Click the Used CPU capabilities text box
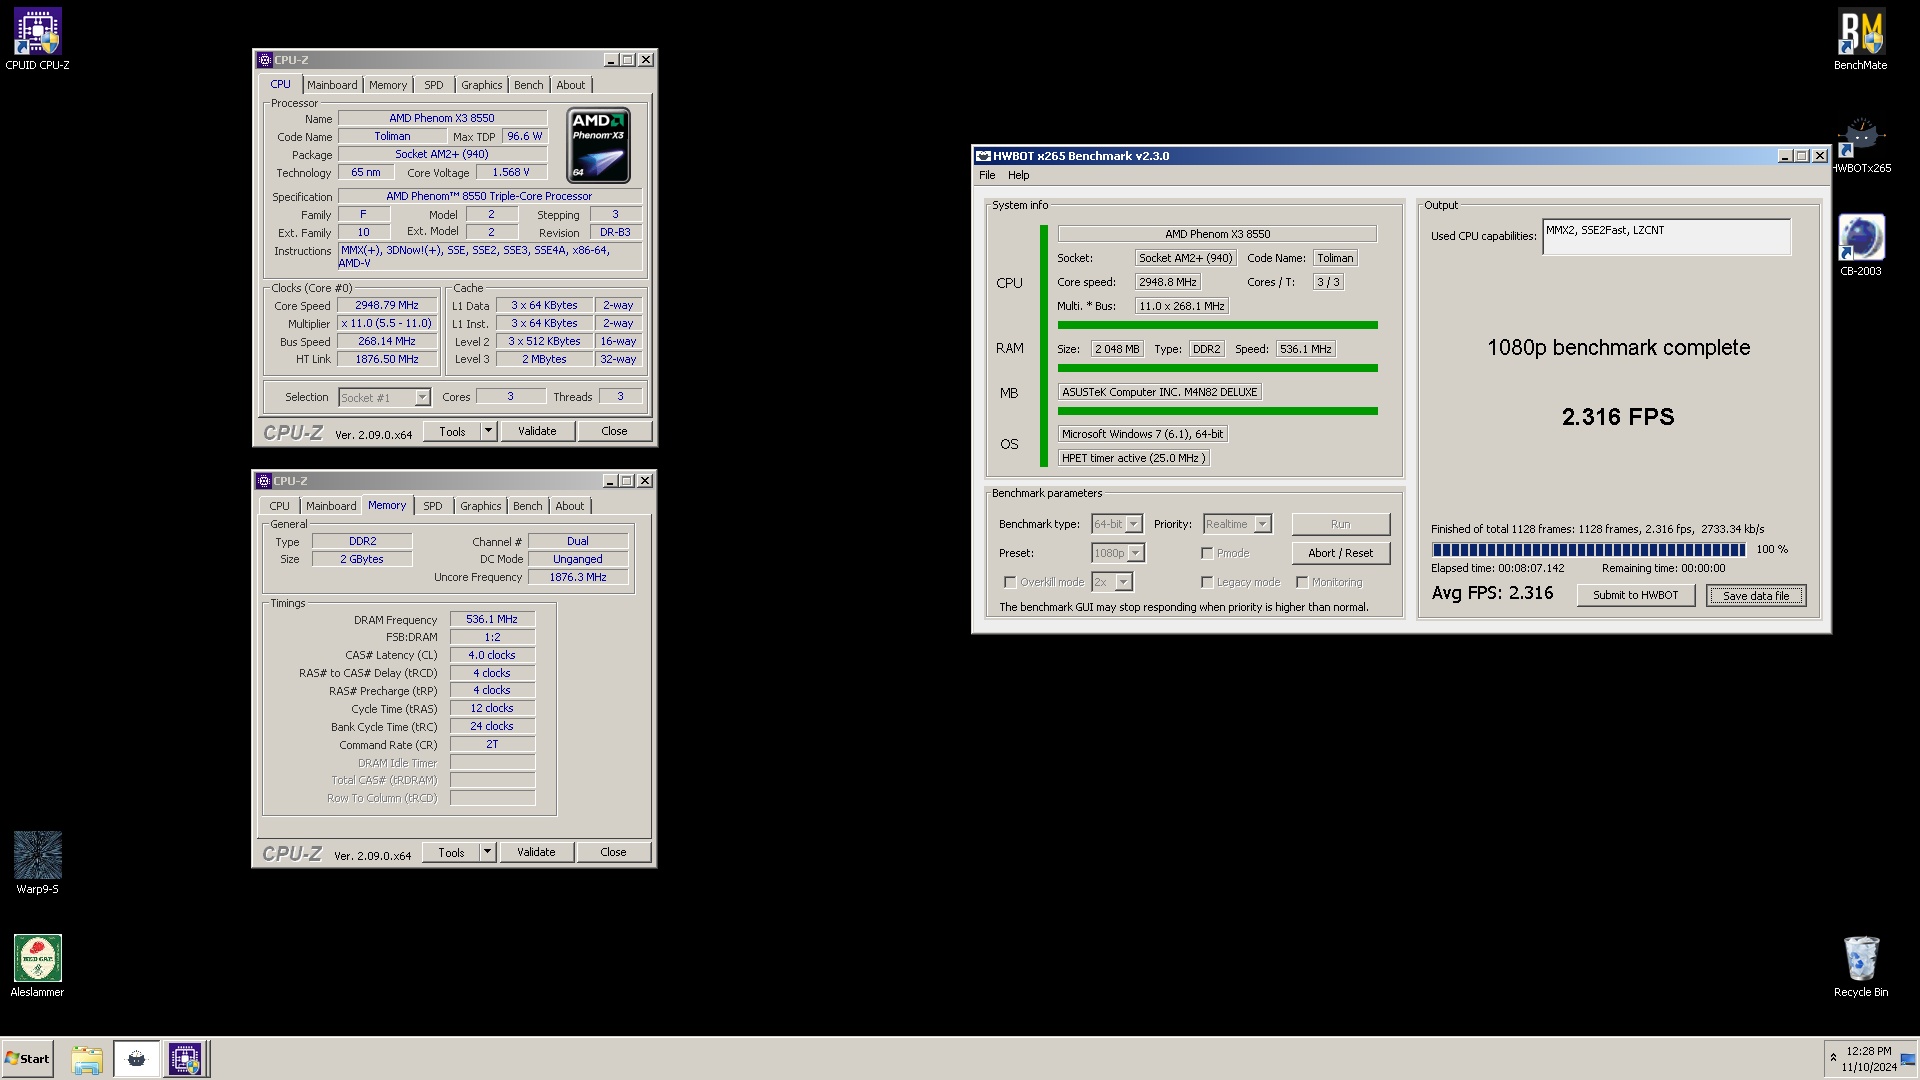This screenshot has height=1080, width=1920. [1666, 237]
